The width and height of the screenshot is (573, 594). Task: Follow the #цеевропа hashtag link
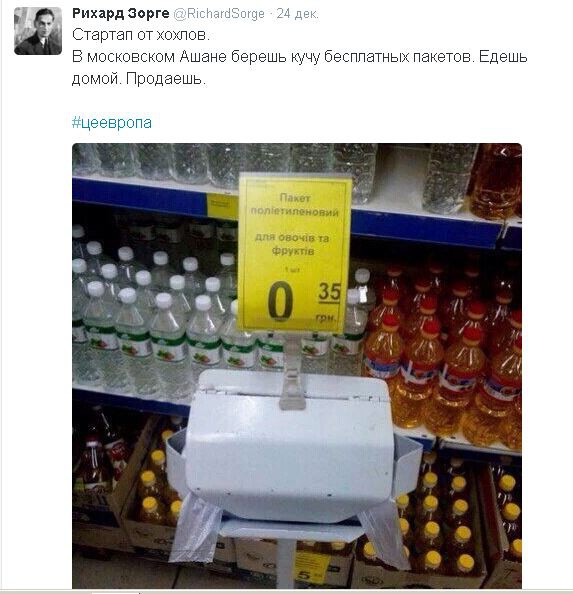point(112,122)
